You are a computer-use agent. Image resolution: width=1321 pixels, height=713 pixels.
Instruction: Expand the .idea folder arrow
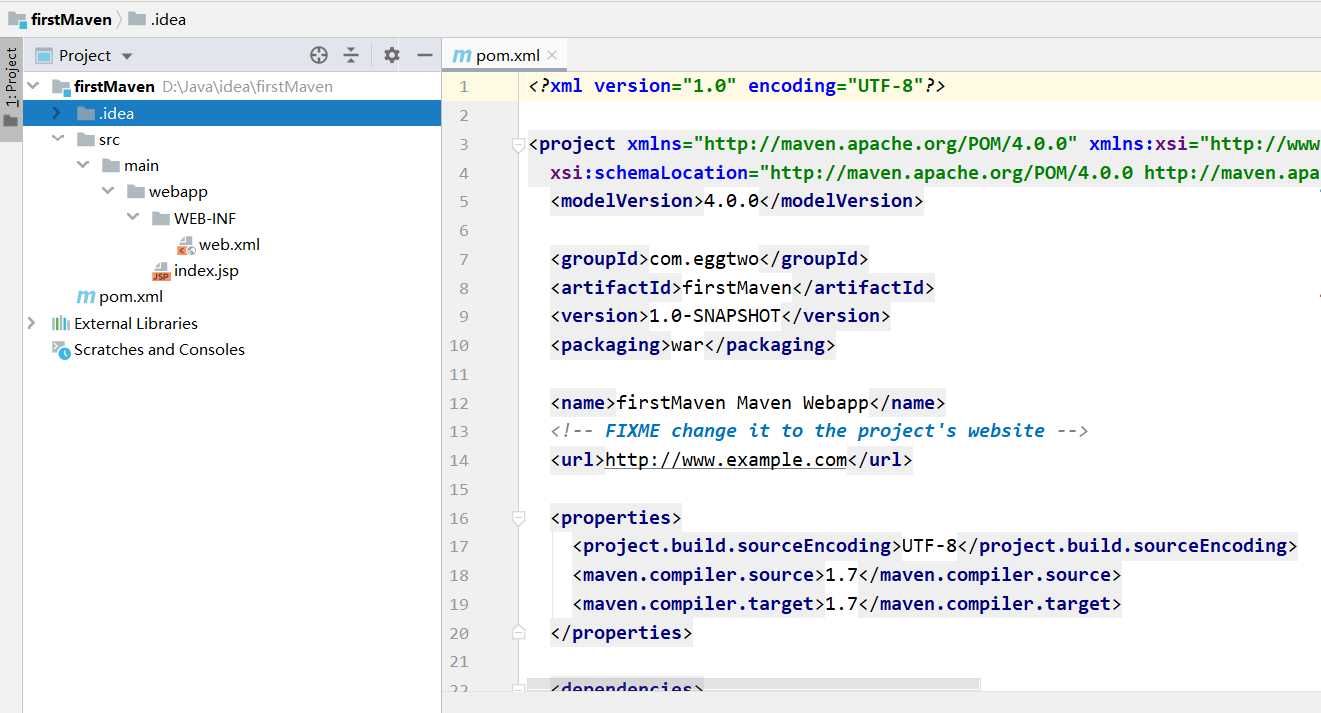pos(57,113)
